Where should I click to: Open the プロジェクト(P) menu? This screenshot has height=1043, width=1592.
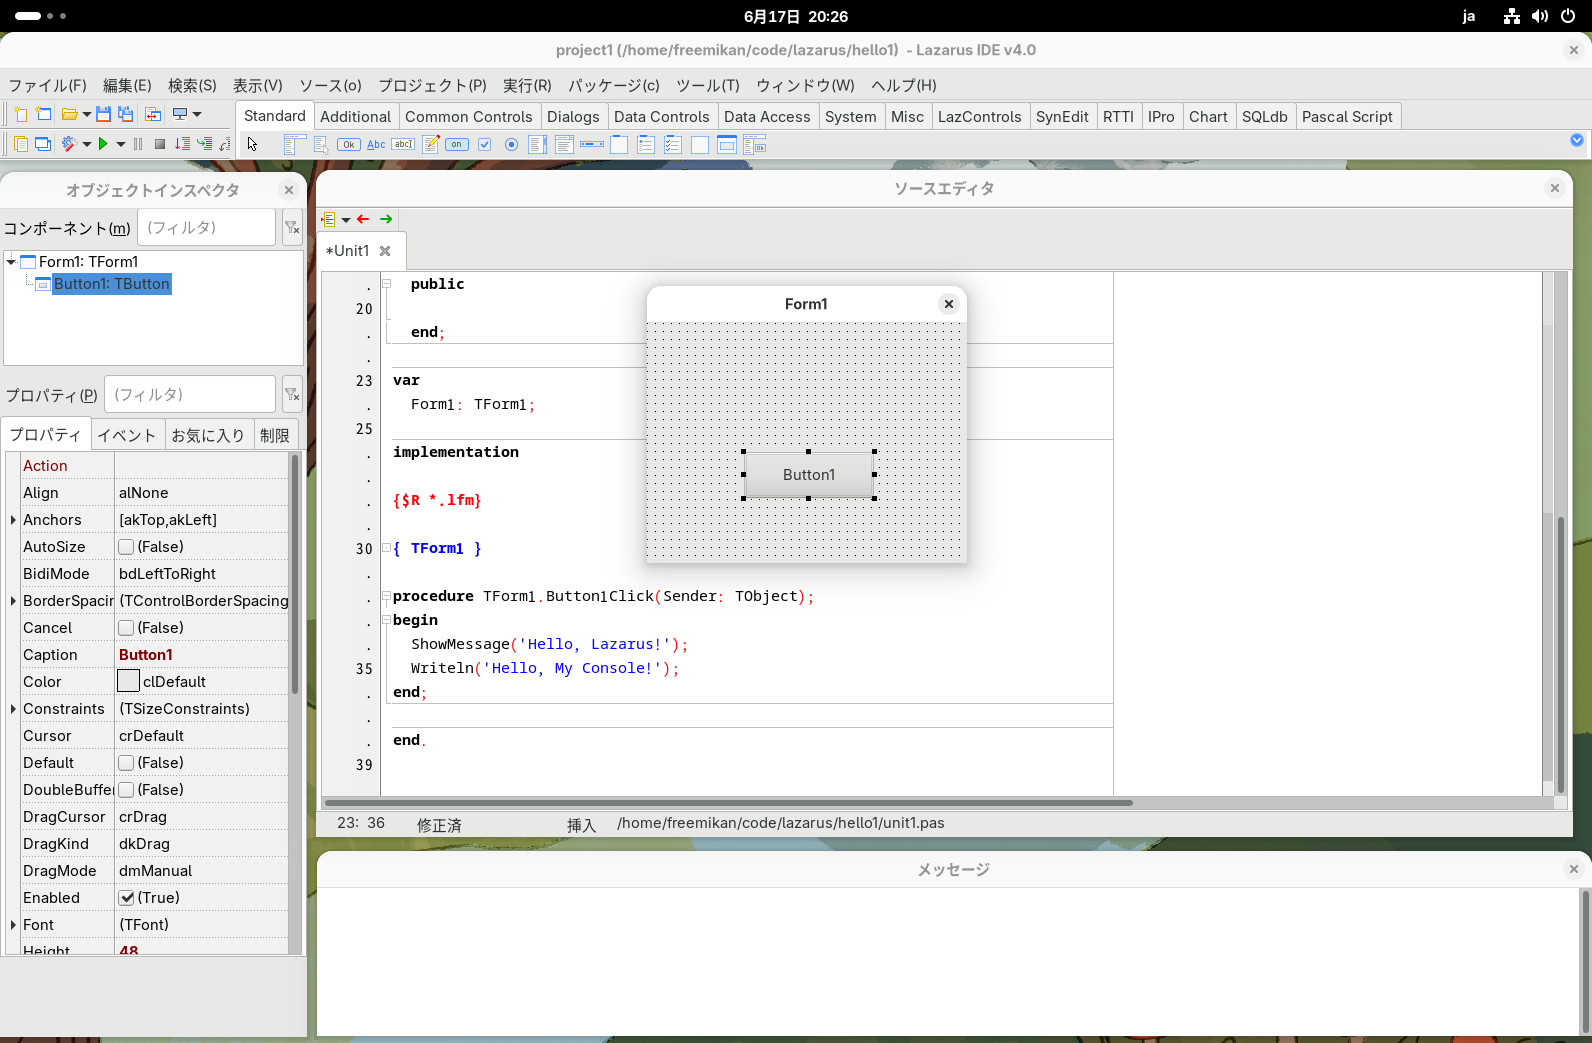(x=432, y=85)
